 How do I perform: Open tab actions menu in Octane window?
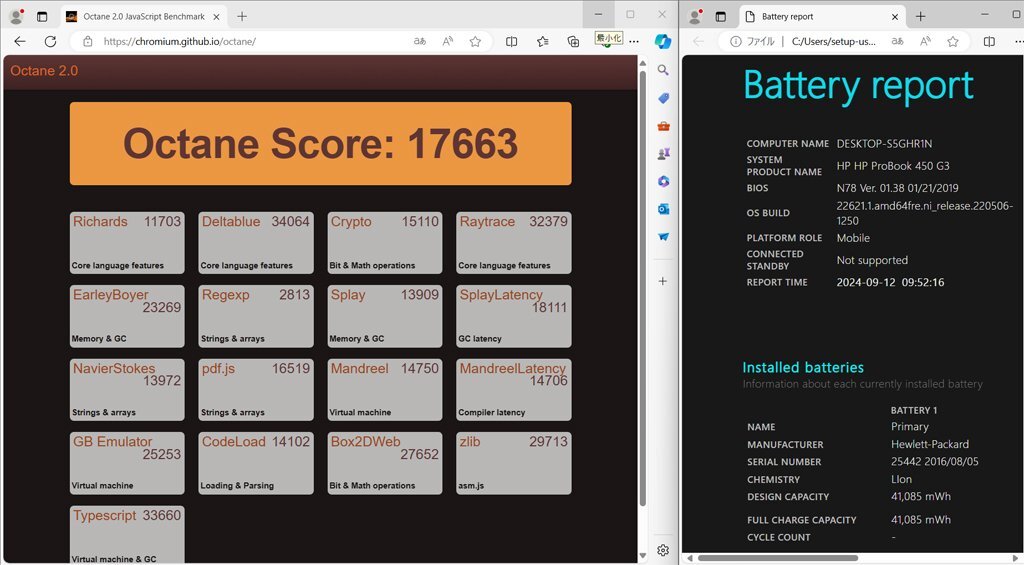(42, 16)
